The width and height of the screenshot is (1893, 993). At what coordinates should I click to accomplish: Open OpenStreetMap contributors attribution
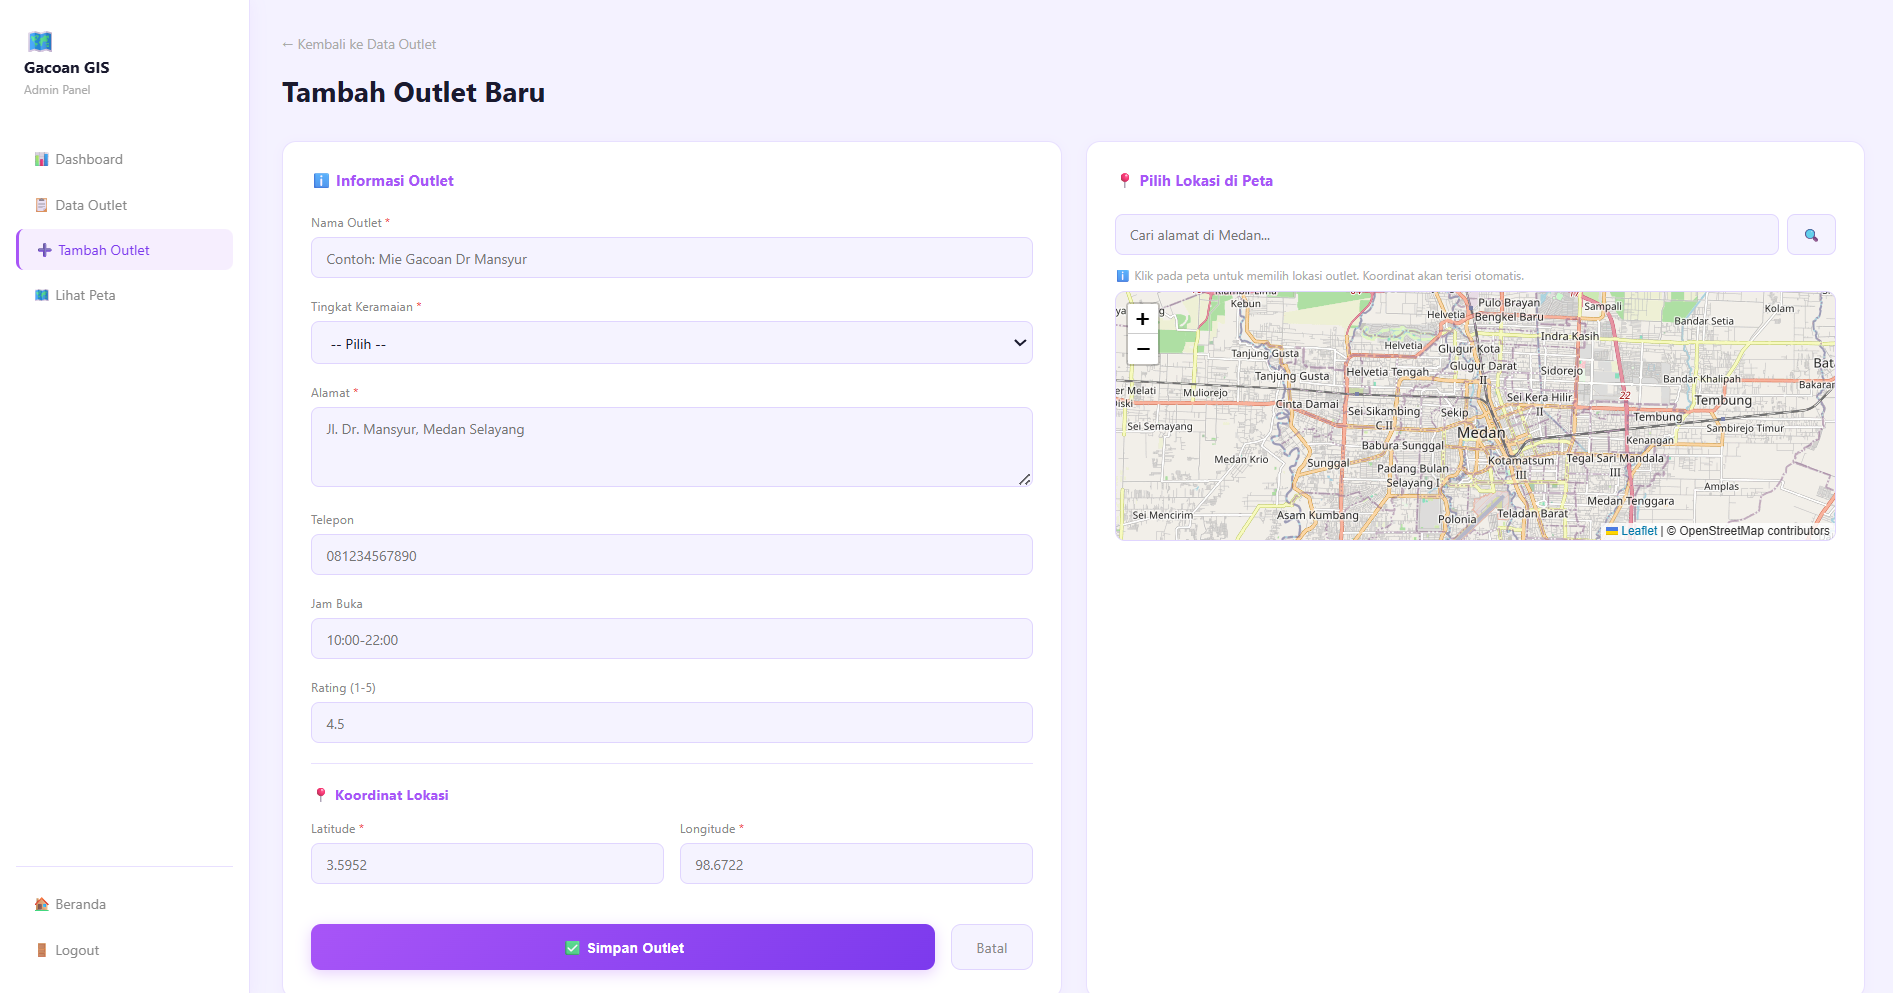(1754, 531)
